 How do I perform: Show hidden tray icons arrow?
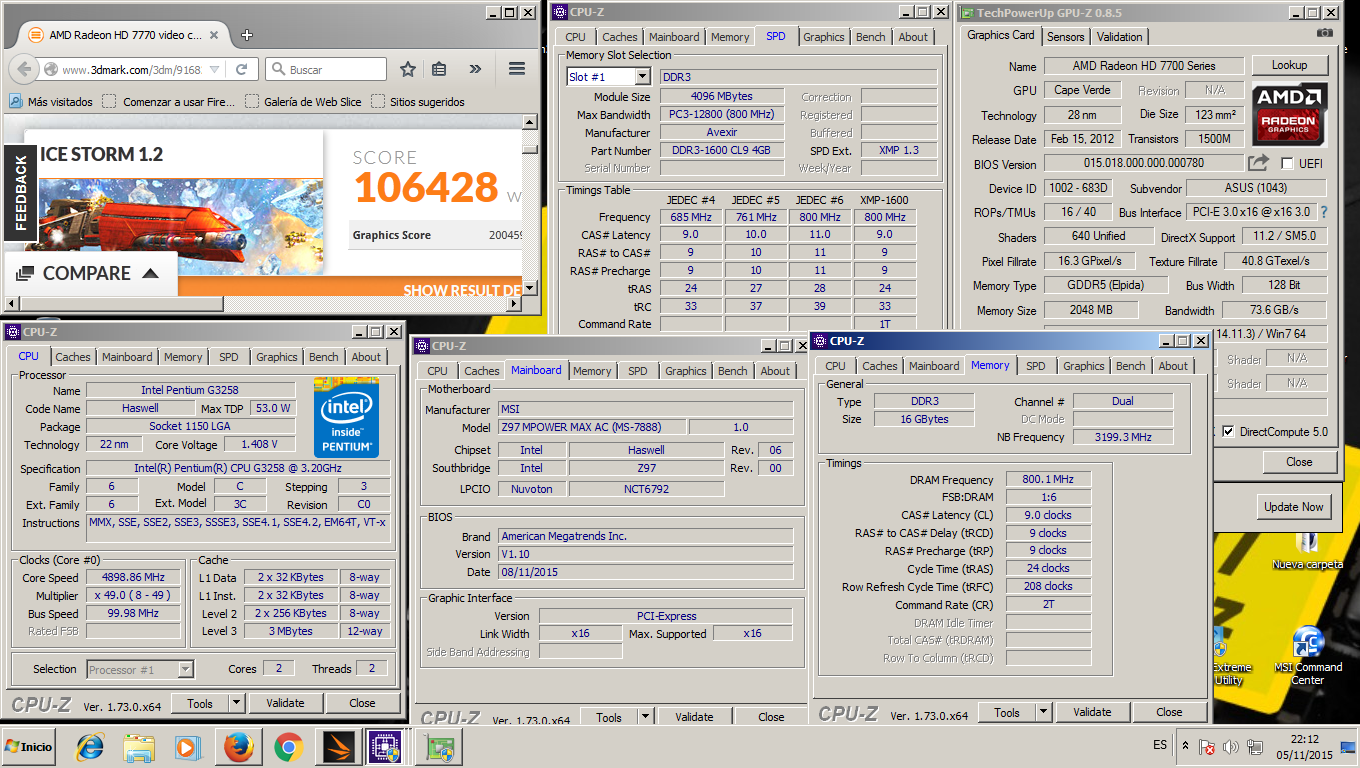(1185, 746)
